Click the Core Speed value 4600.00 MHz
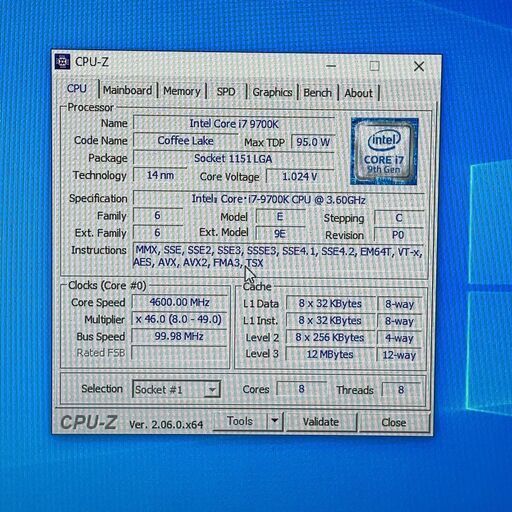This screenshot has height=512, width=512. tap(179, 302)
